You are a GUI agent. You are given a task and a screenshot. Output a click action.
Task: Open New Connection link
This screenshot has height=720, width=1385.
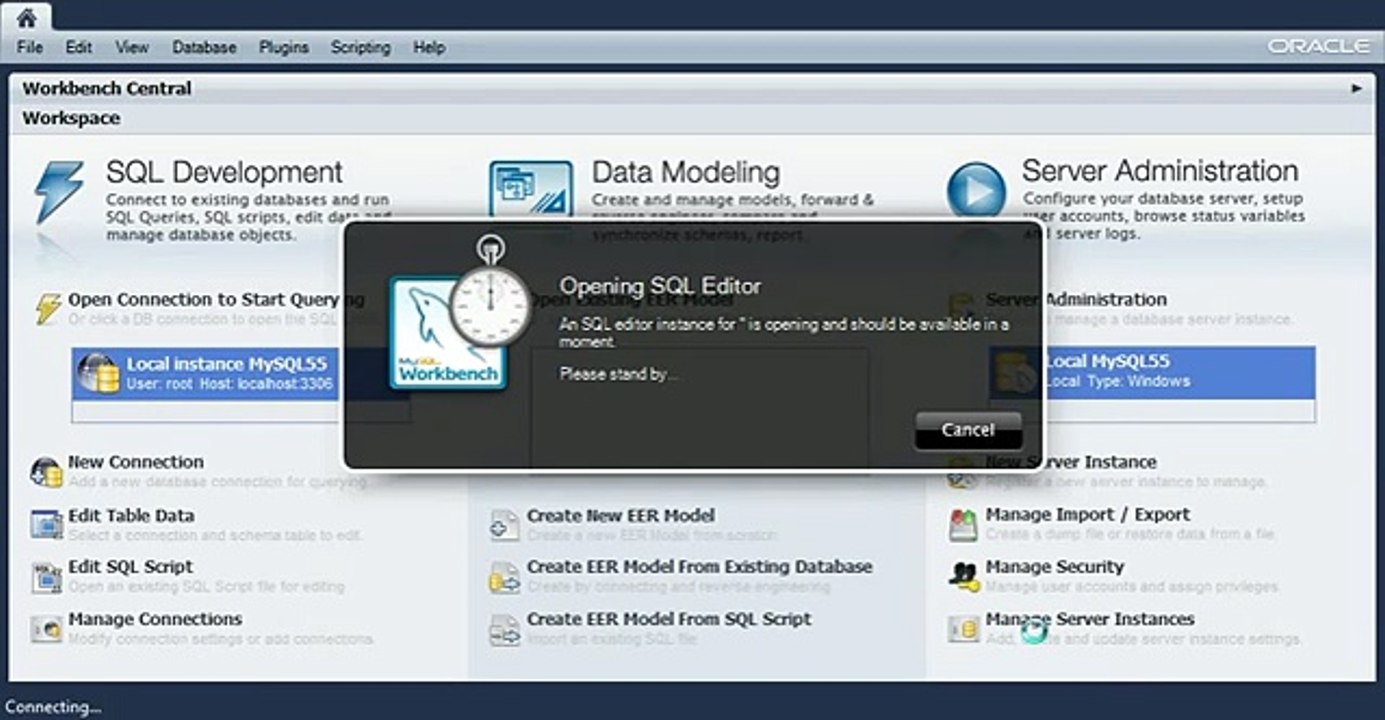point(136,462)
